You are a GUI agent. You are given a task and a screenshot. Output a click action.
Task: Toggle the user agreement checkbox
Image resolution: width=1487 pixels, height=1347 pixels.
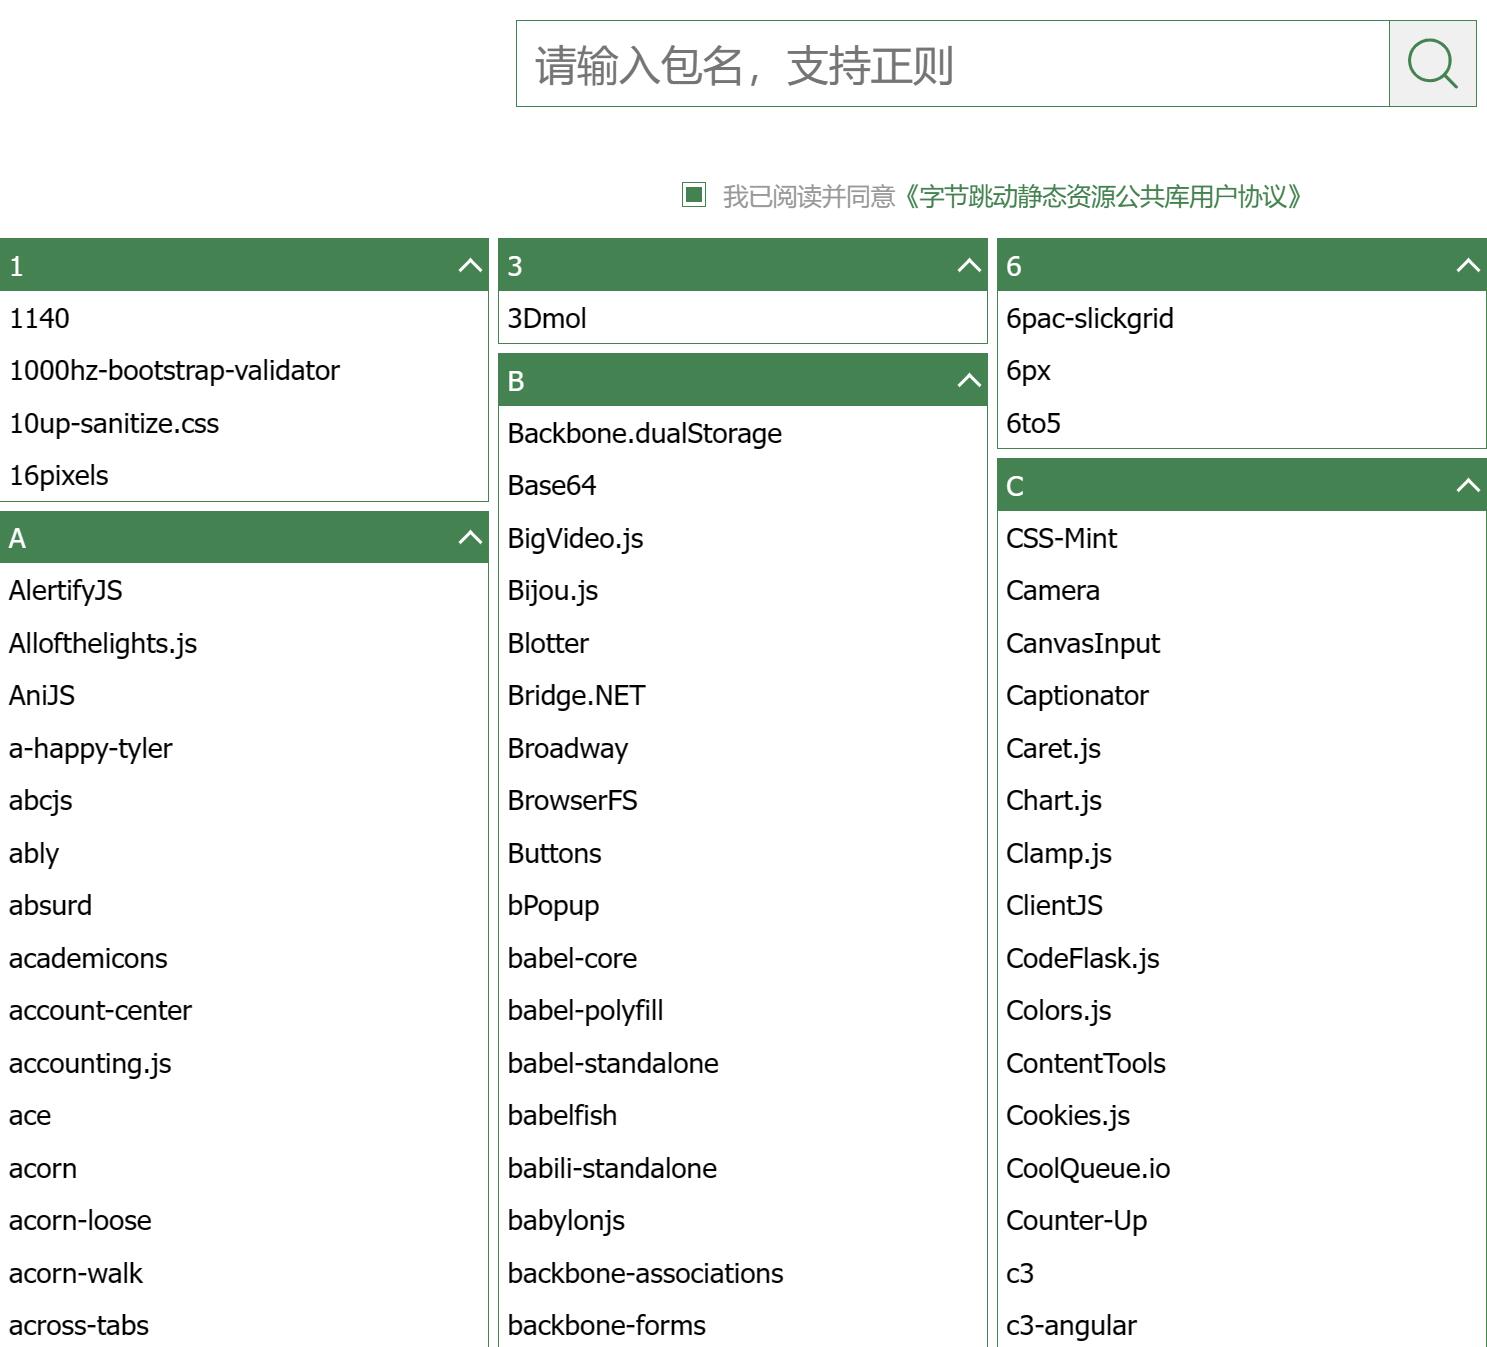(x=694, y=195)
